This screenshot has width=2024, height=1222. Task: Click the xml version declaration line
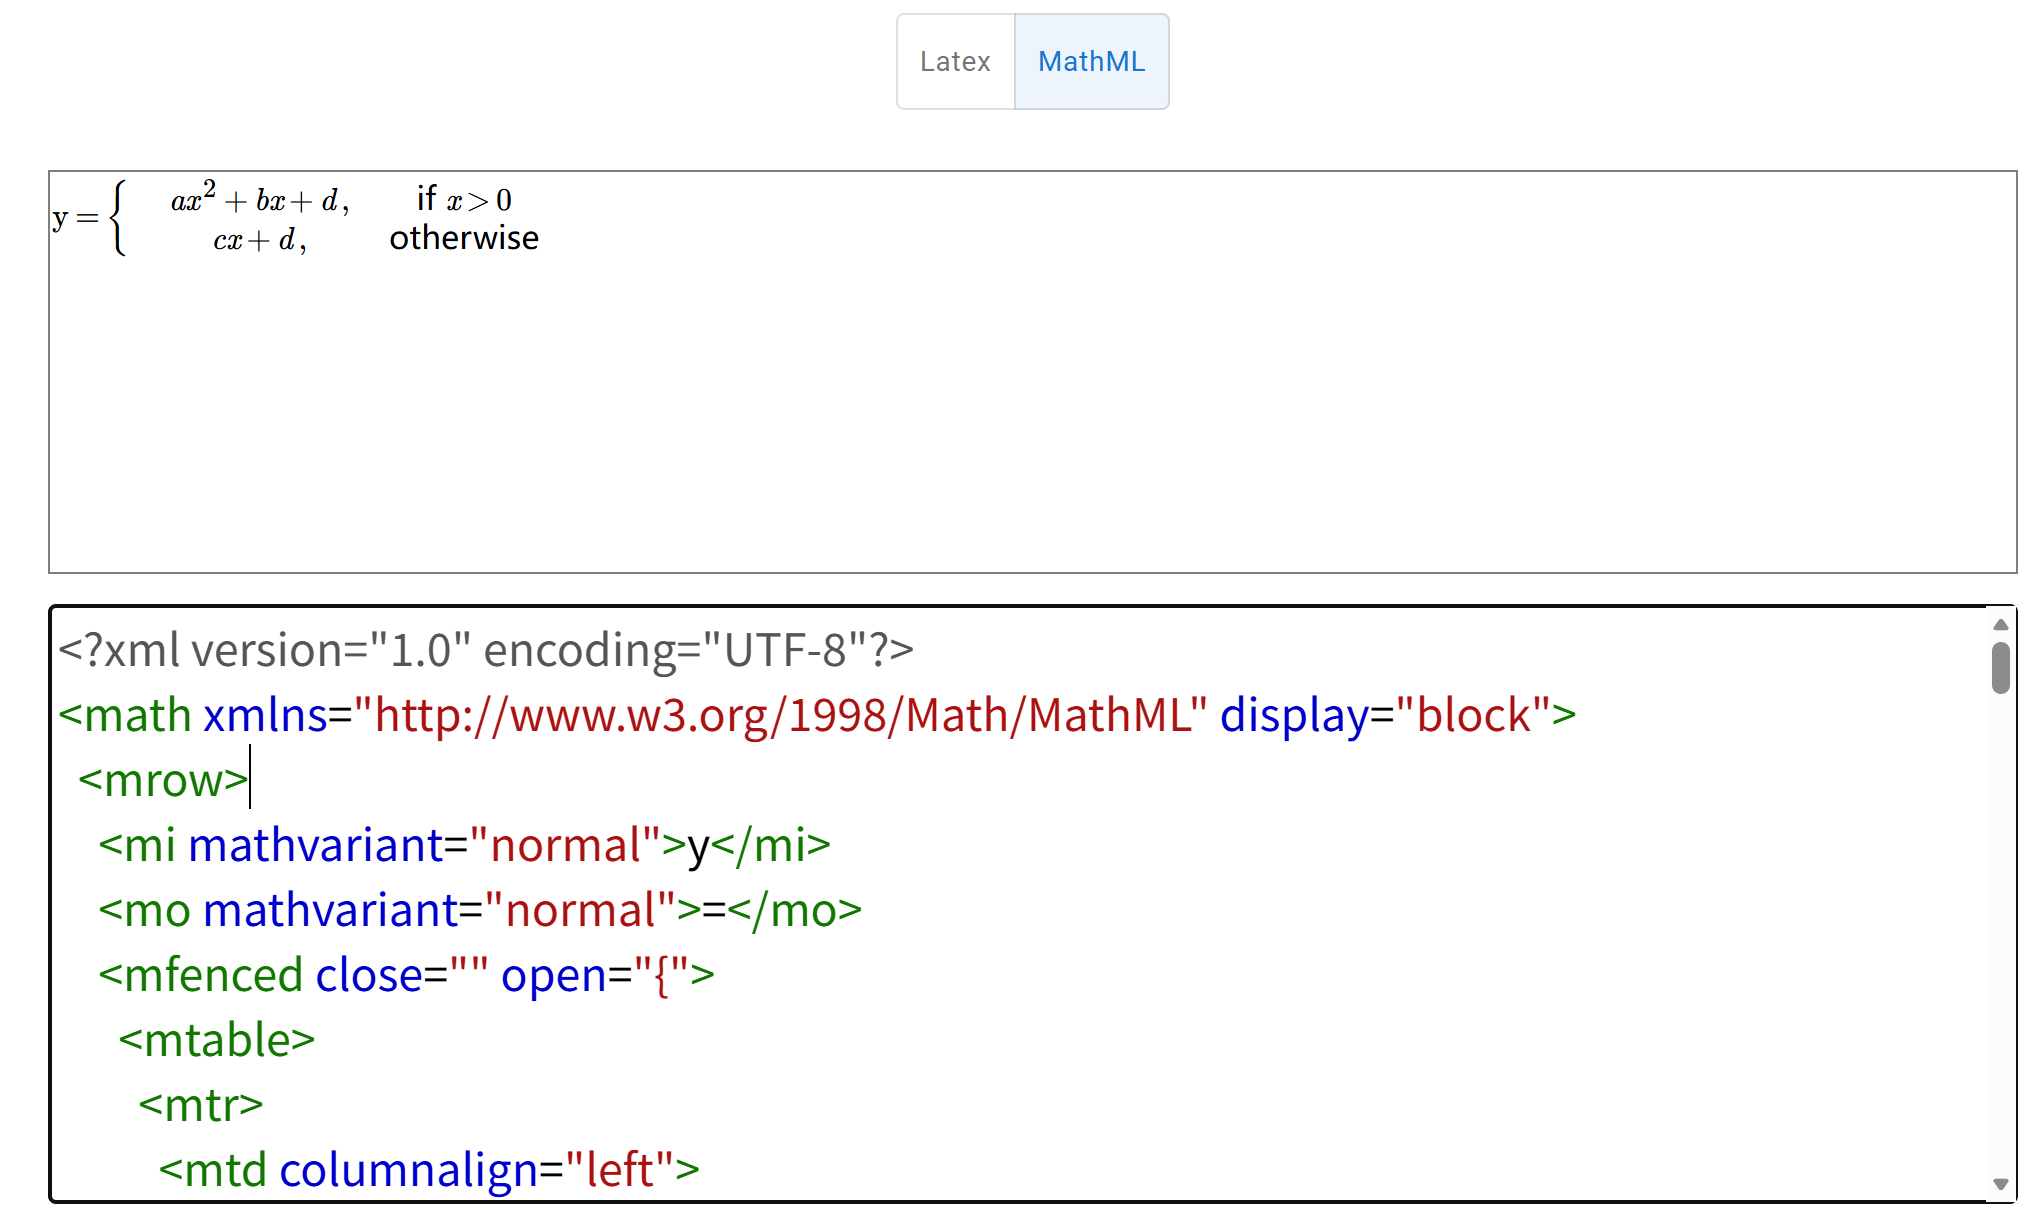tap(485, 650)
